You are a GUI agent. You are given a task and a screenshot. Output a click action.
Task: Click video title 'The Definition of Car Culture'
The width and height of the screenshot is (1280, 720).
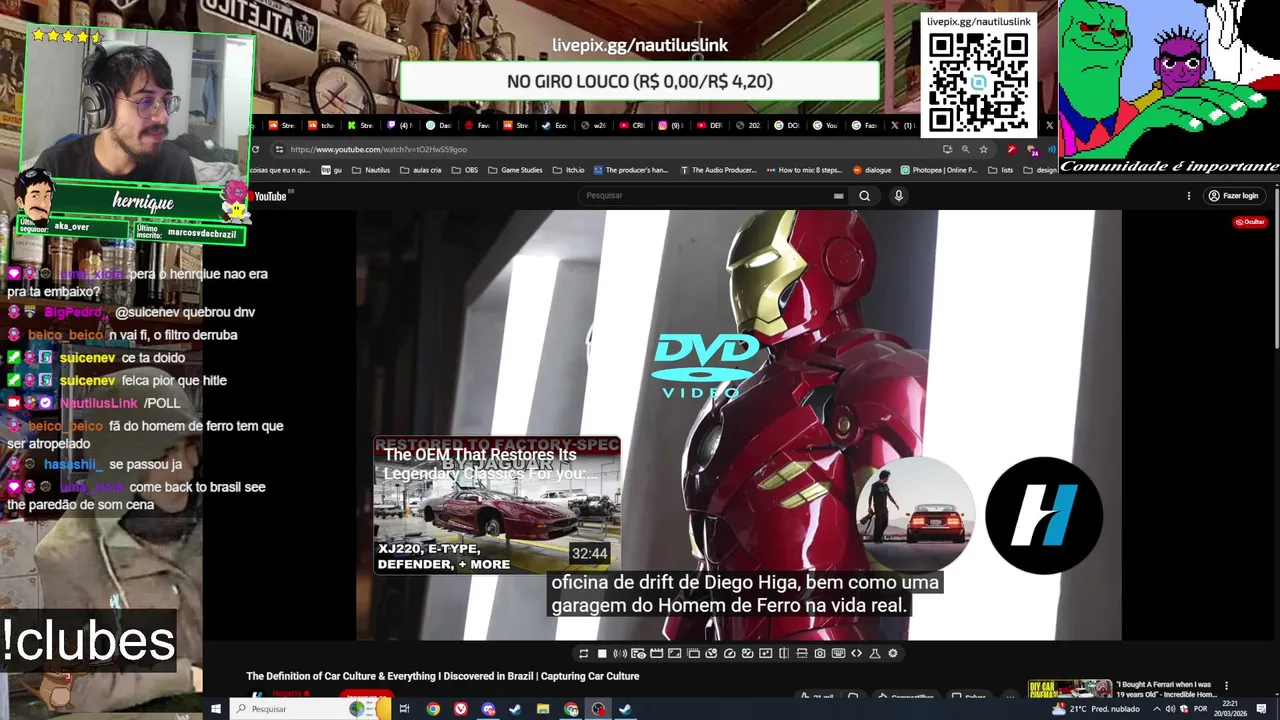coord(443,676)
